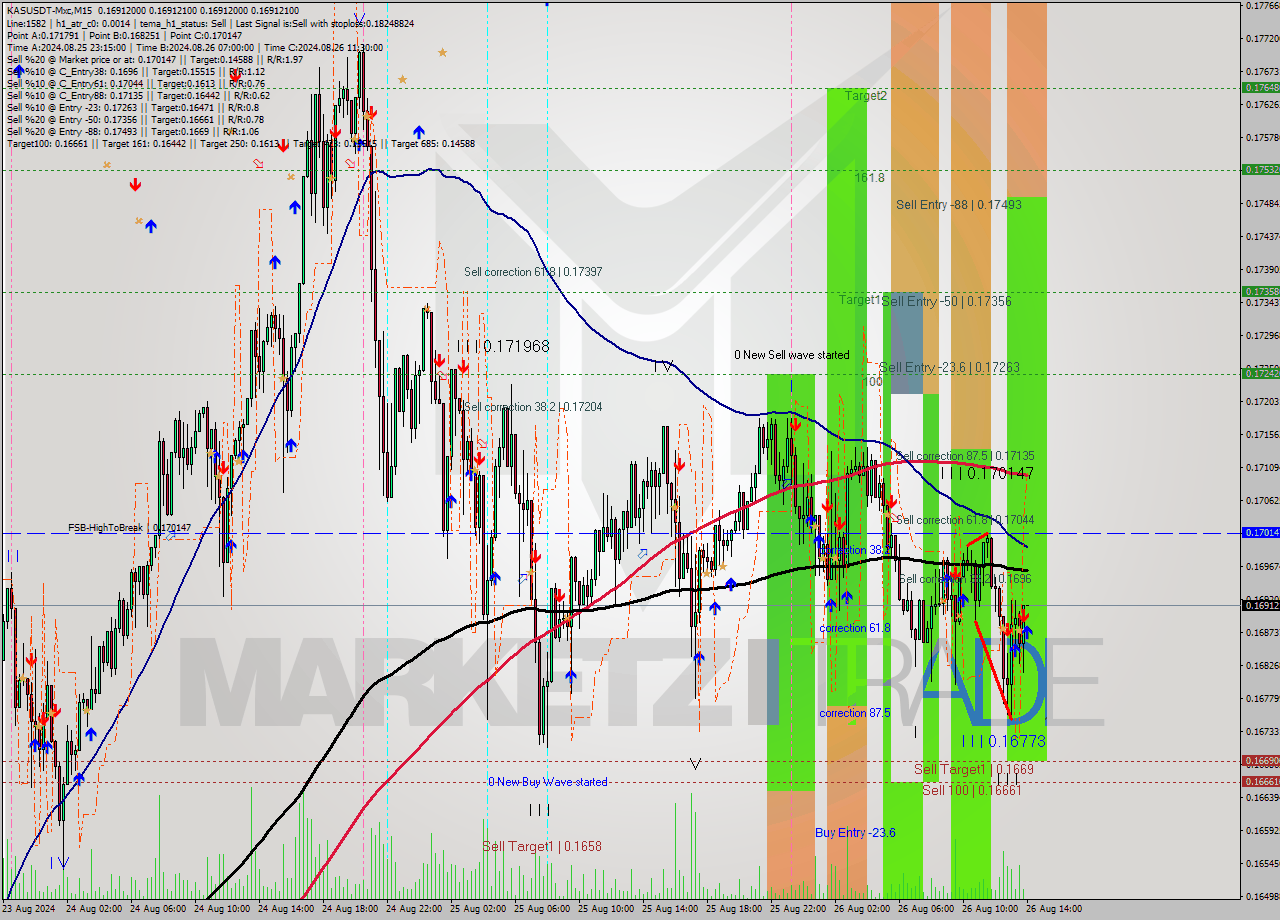
Task: Click price axis value 0.16826
Action: tap(1262, 665)
